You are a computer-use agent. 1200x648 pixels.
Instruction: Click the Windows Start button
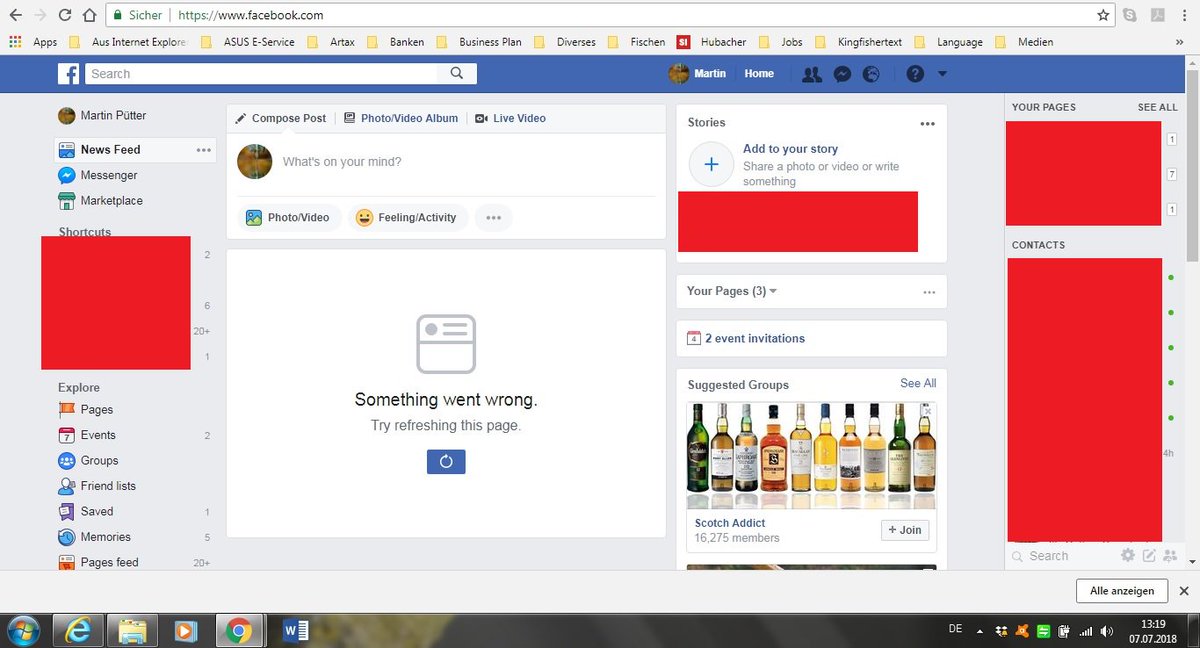click(22, 631)
